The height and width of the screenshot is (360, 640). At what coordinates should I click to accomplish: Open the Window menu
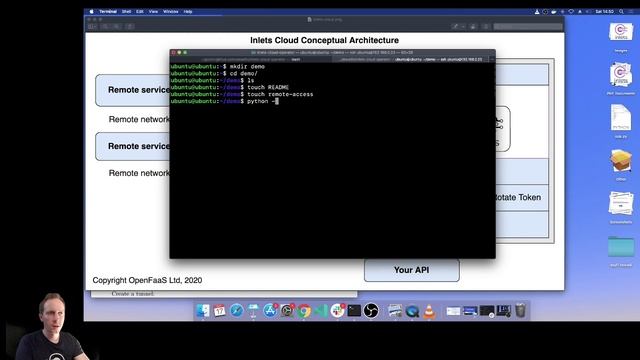click(x=171, y=12)
